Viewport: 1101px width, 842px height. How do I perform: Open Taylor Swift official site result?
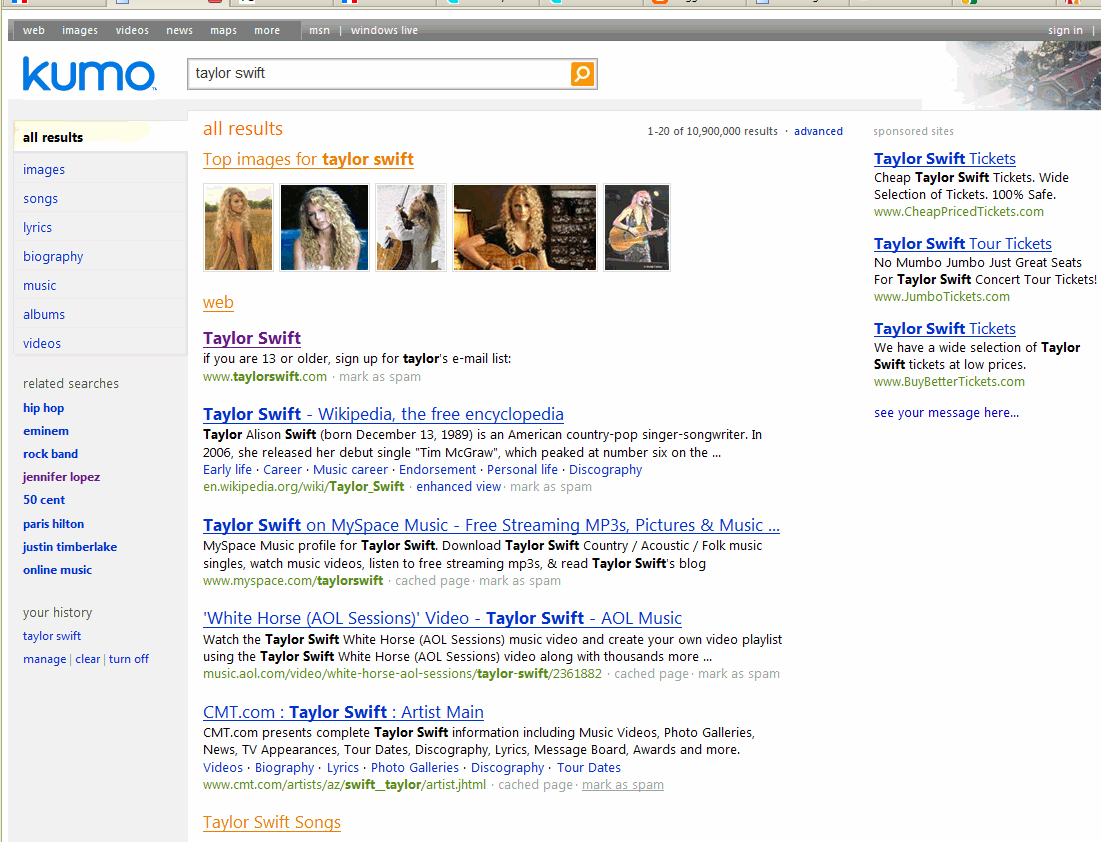(252, 338)
